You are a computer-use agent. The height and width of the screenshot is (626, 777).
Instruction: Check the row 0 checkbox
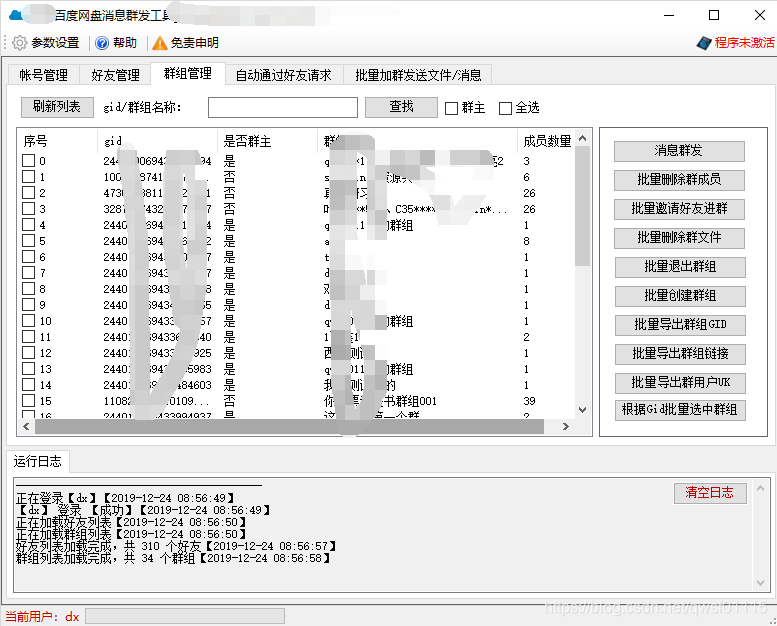[29, 161]
